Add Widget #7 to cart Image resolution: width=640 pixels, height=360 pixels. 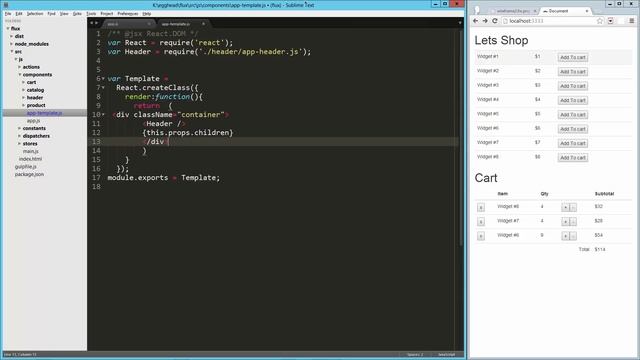coord(573,143)
